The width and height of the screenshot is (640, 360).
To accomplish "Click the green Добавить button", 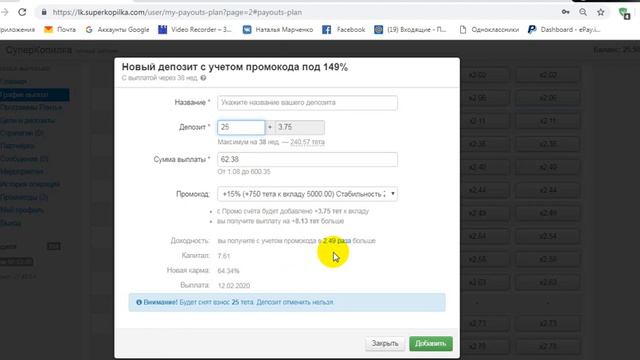I will point(431,344).
